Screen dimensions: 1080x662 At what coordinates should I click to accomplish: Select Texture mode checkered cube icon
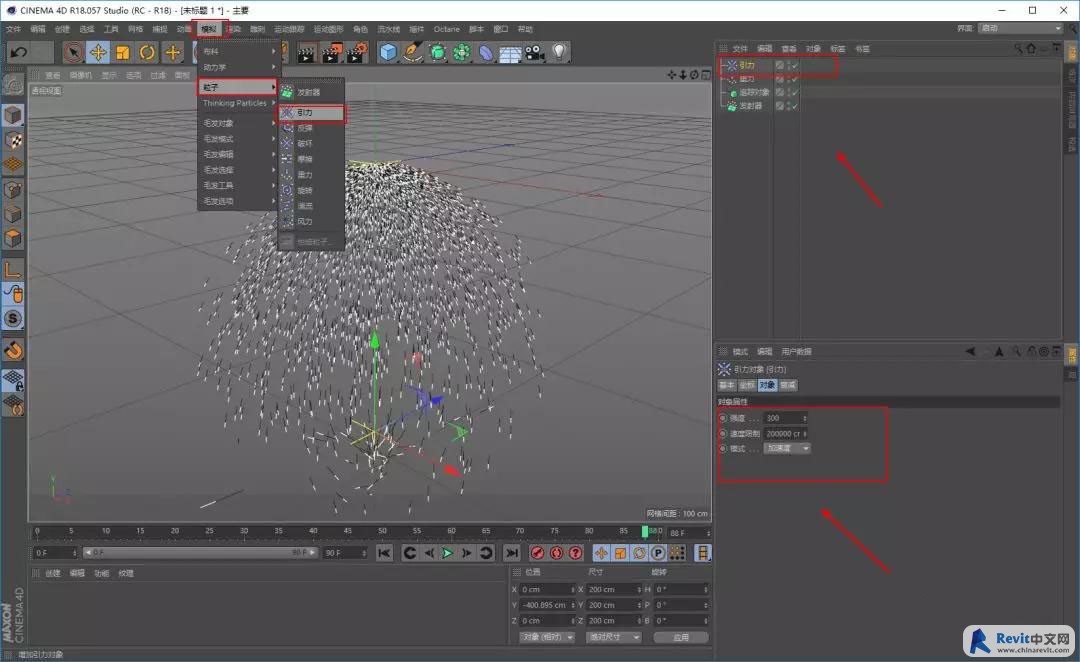coord(13,141)
